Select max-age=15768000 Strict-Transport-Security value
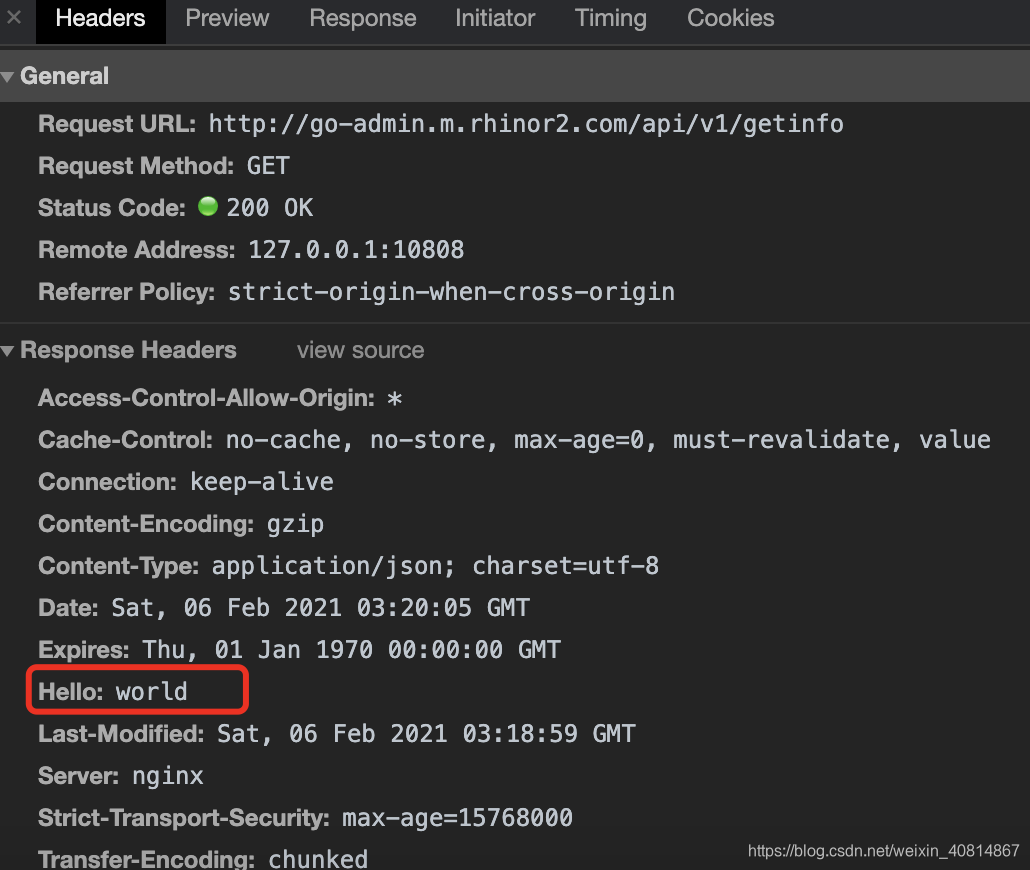Image resolution: width=1030 pixels, height=870 pixels. pyautogui.click(x=457, y=819)
